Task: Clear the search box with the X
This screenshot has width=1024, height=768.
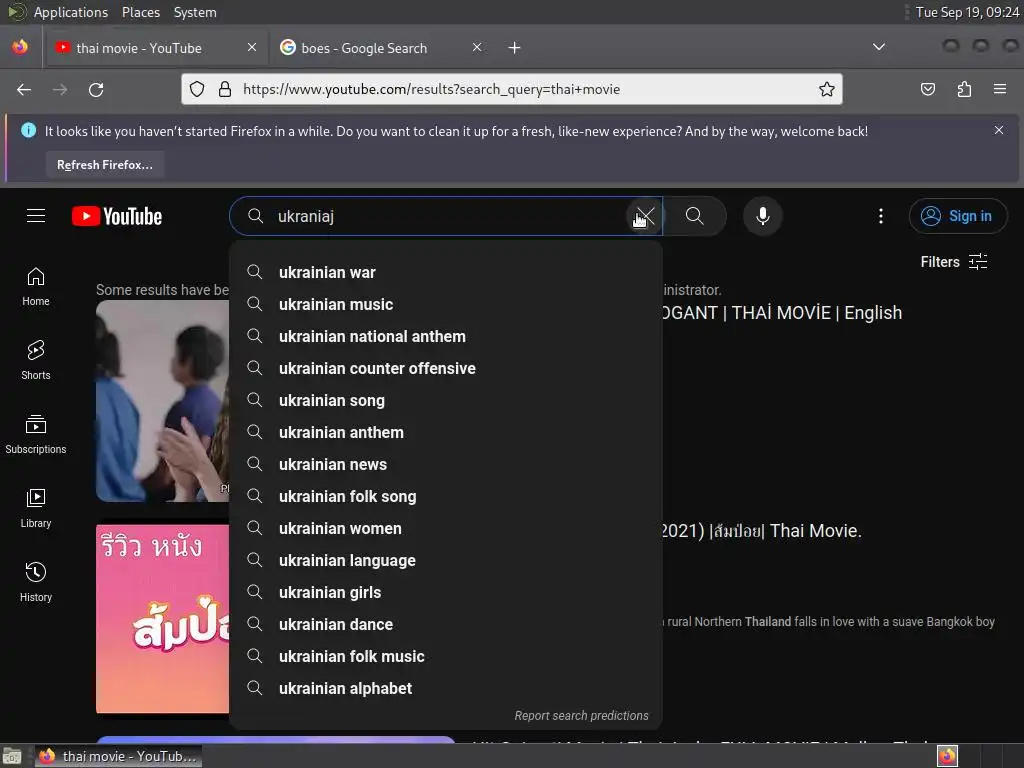Action: coord(645,216)
